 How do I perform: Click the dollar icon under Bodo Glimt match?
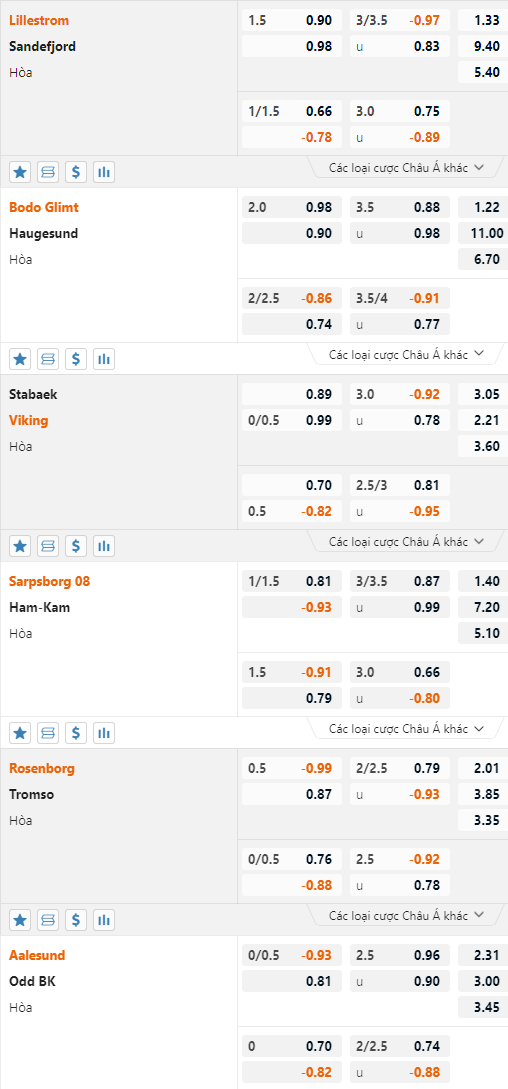(x=76, y=359)
